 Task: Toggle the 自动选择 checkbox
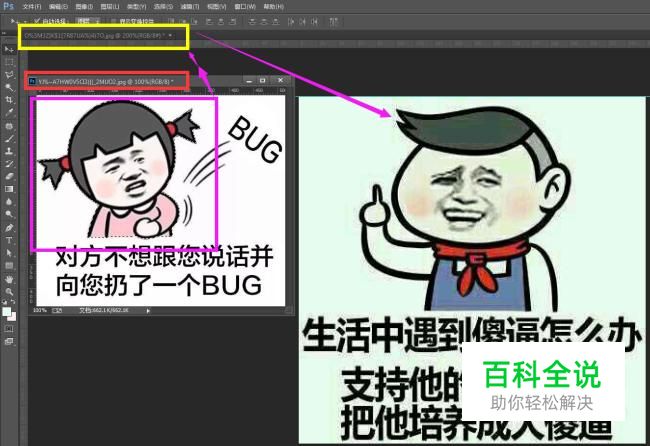click(x=37, y=21)
